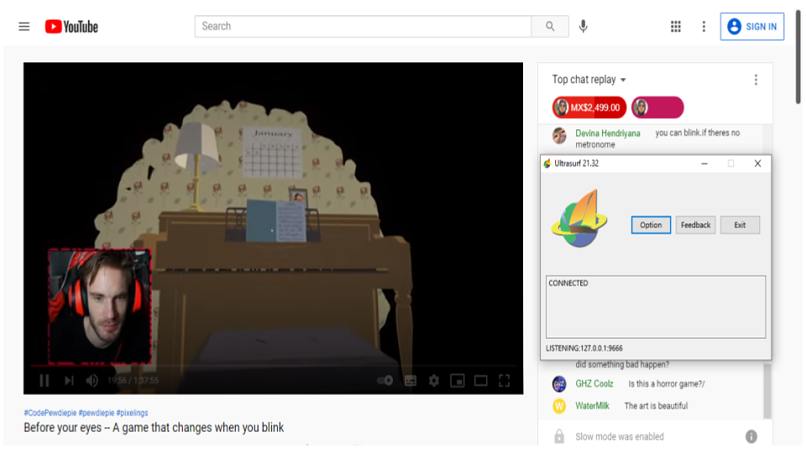Toggle the autoplay switch
This screenshot has height=453, width=806.
[385, 380]
